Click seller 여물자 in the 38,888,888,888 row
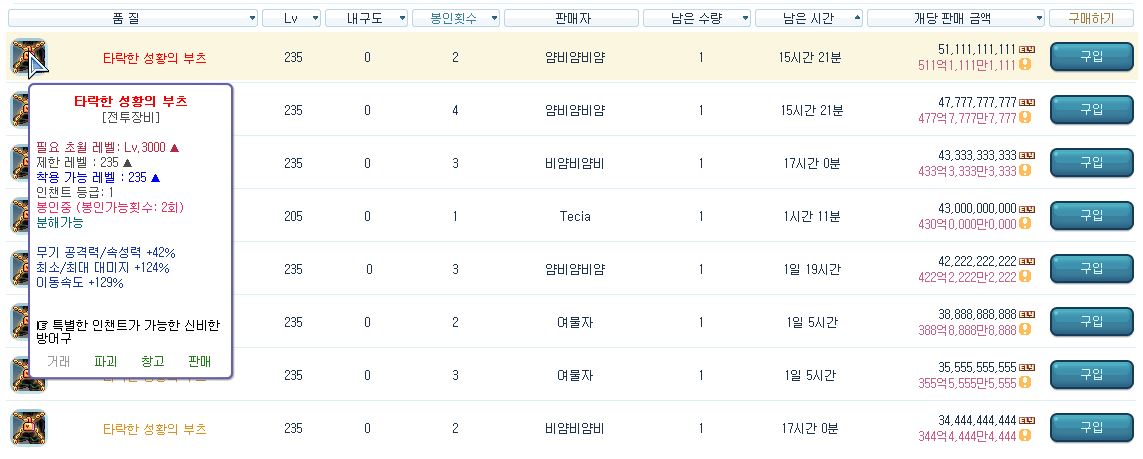1143x459 pixels. 575,322
